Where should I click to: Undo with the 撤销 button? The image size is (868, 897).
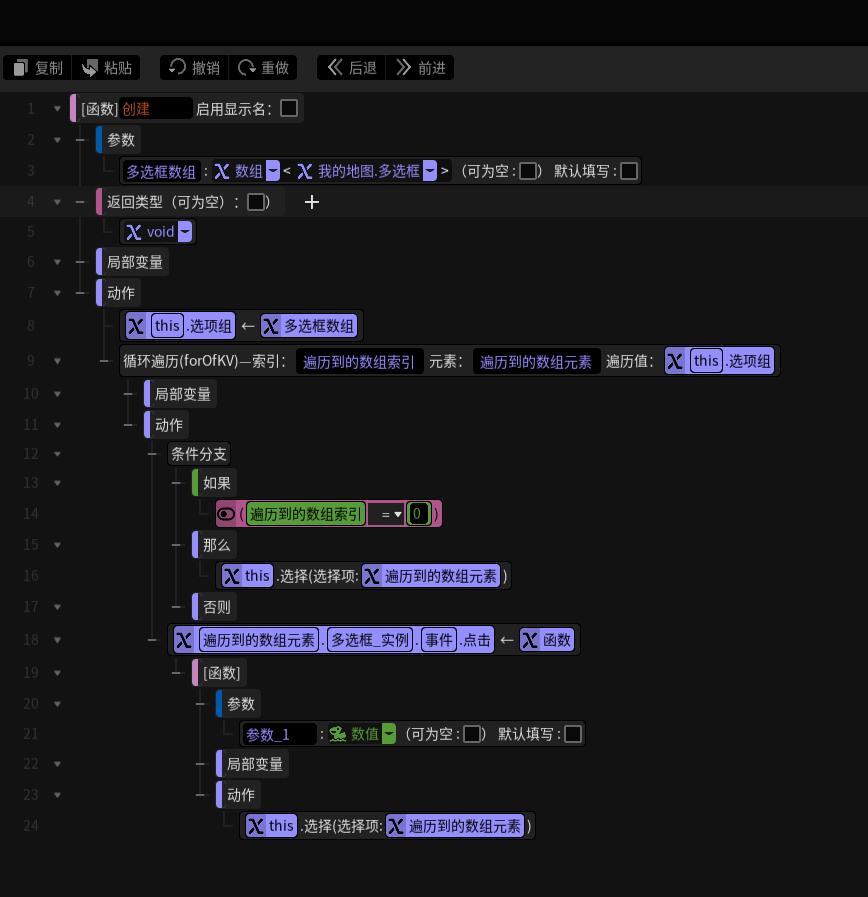coord(195,68)
